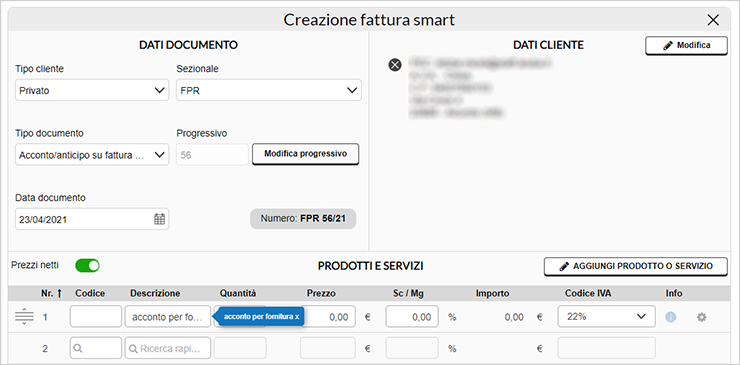
Task: Click row 1 Sc / Mg discount field
Action: (412, 316)
